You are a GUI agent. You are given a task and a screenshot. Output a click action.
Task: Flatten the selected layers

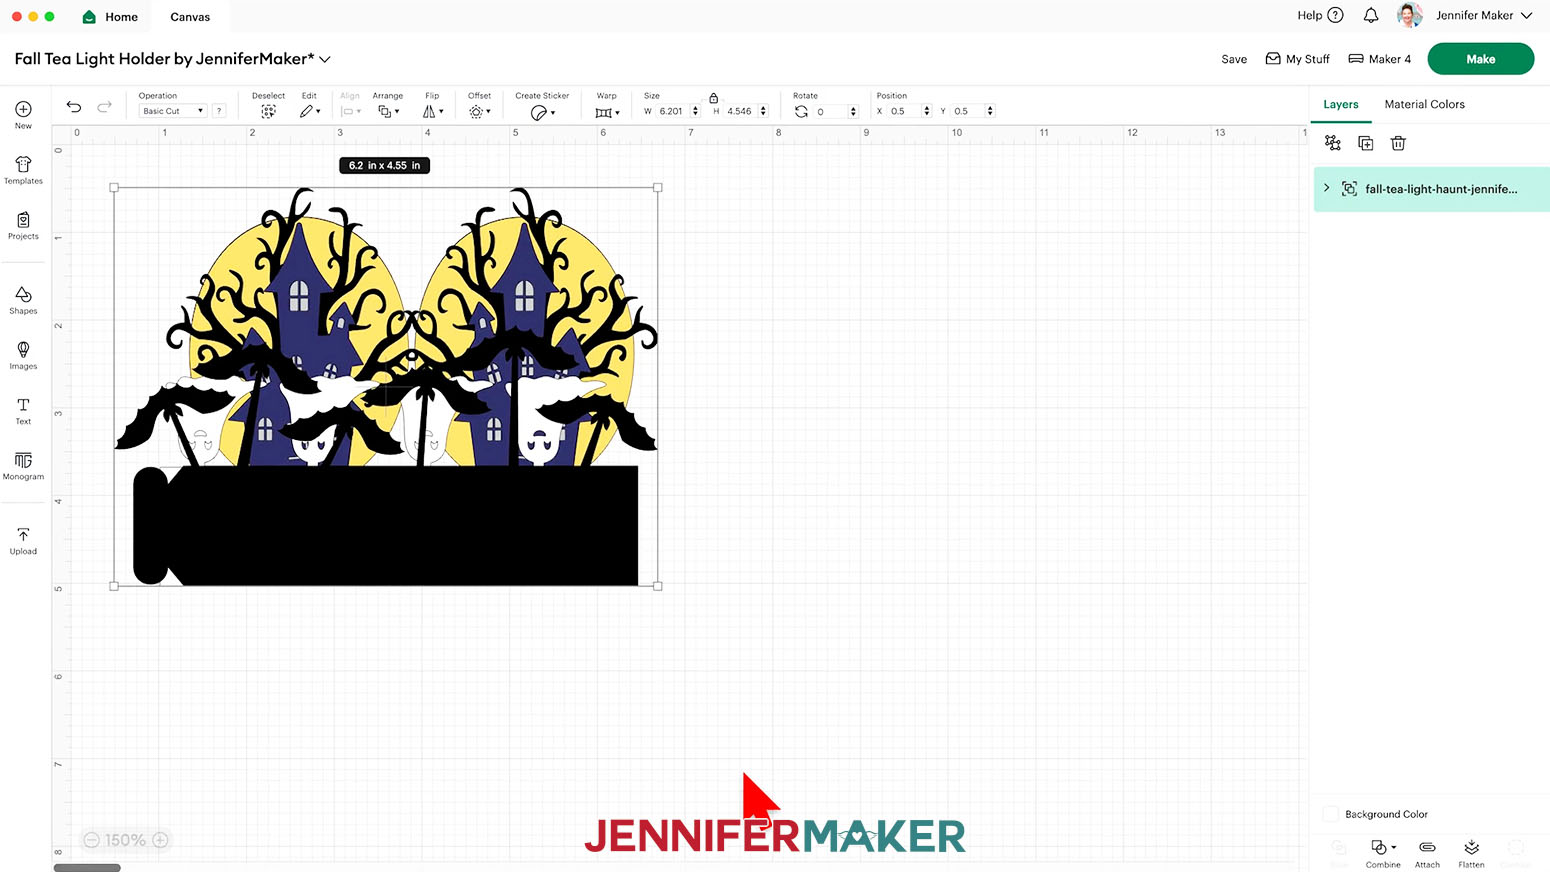pos(1471,852)
